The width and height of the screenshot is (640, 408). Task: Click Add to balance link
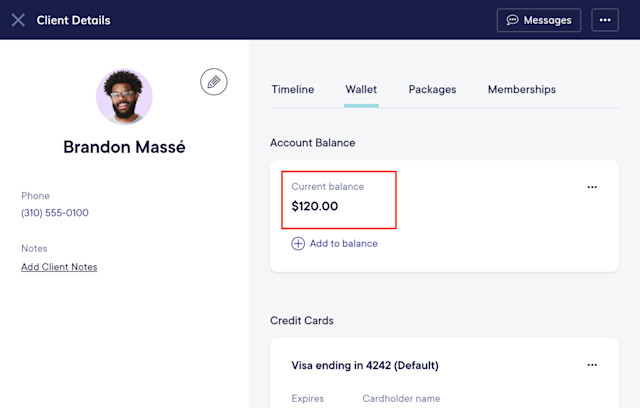[344, 244]
